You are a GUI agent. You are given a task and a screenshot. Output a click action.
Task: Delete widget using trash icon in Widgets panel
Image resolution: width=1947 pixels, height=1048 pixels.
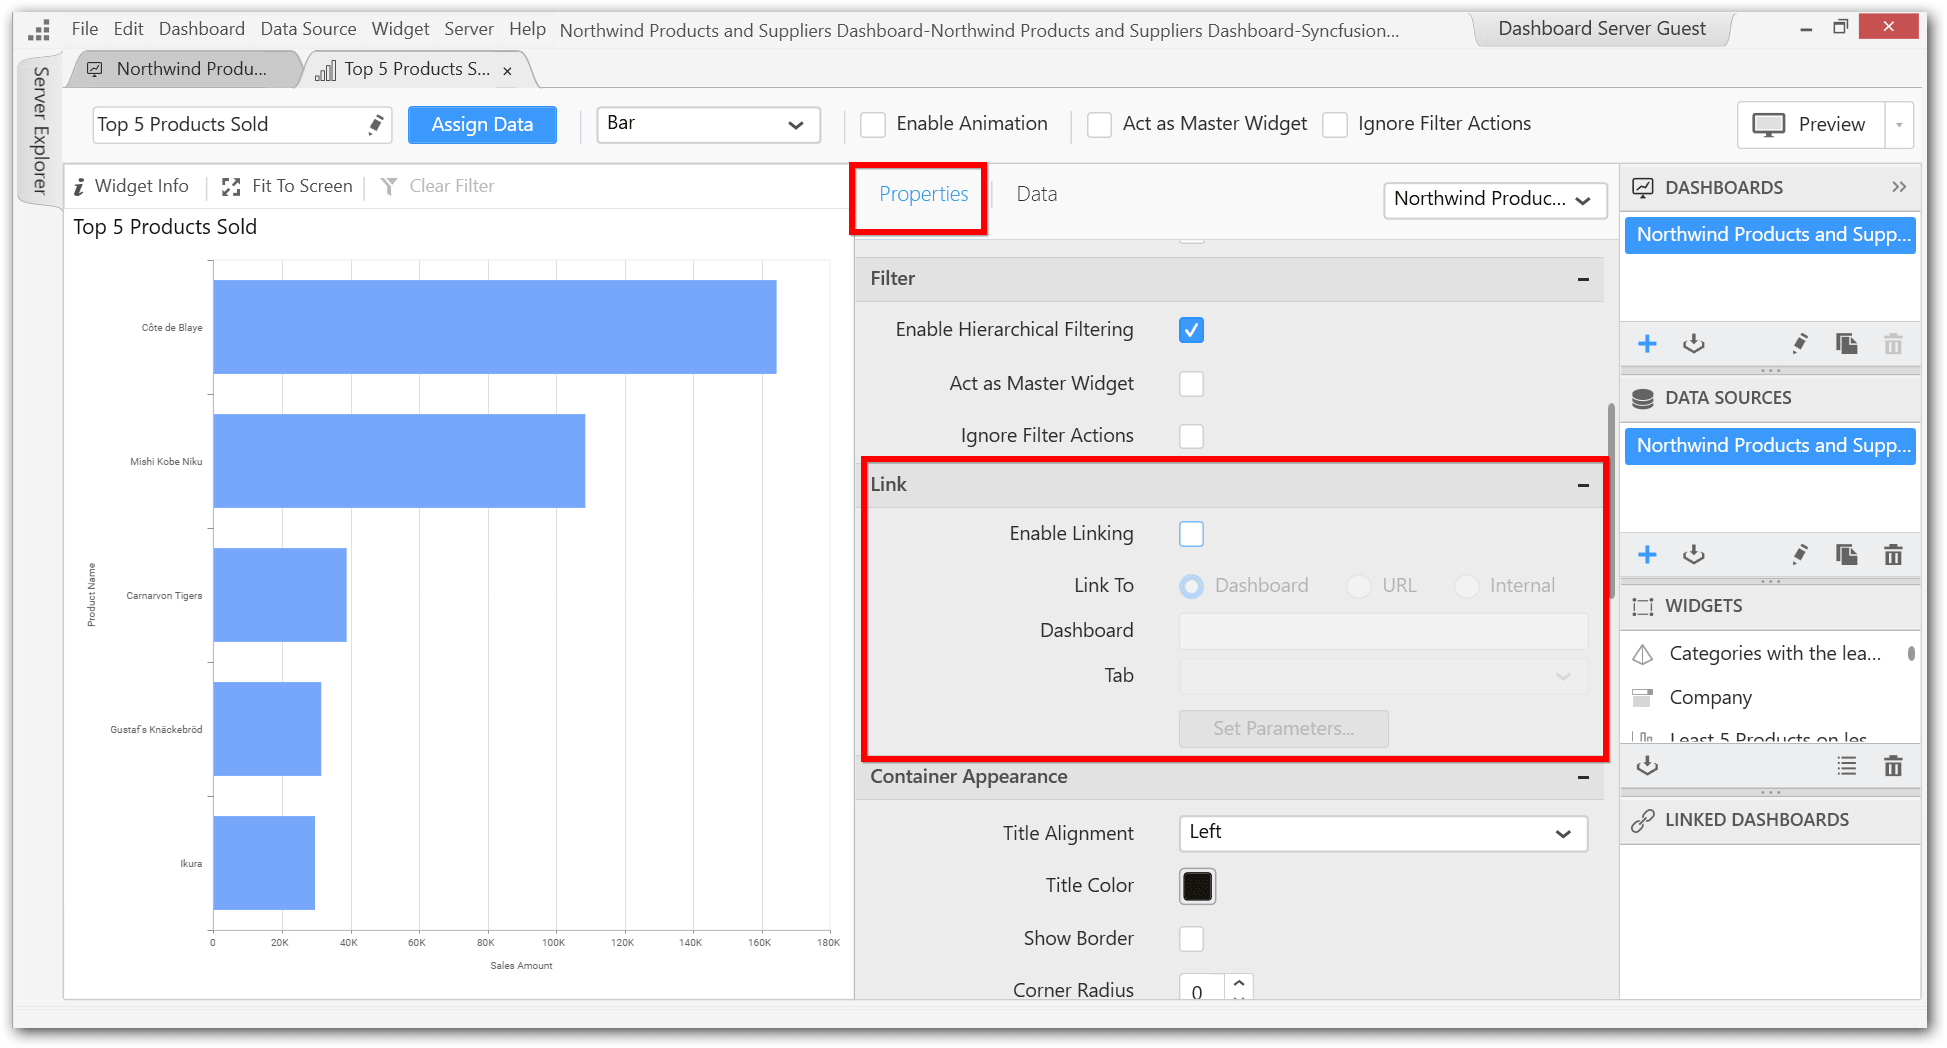coord(1893,766)
